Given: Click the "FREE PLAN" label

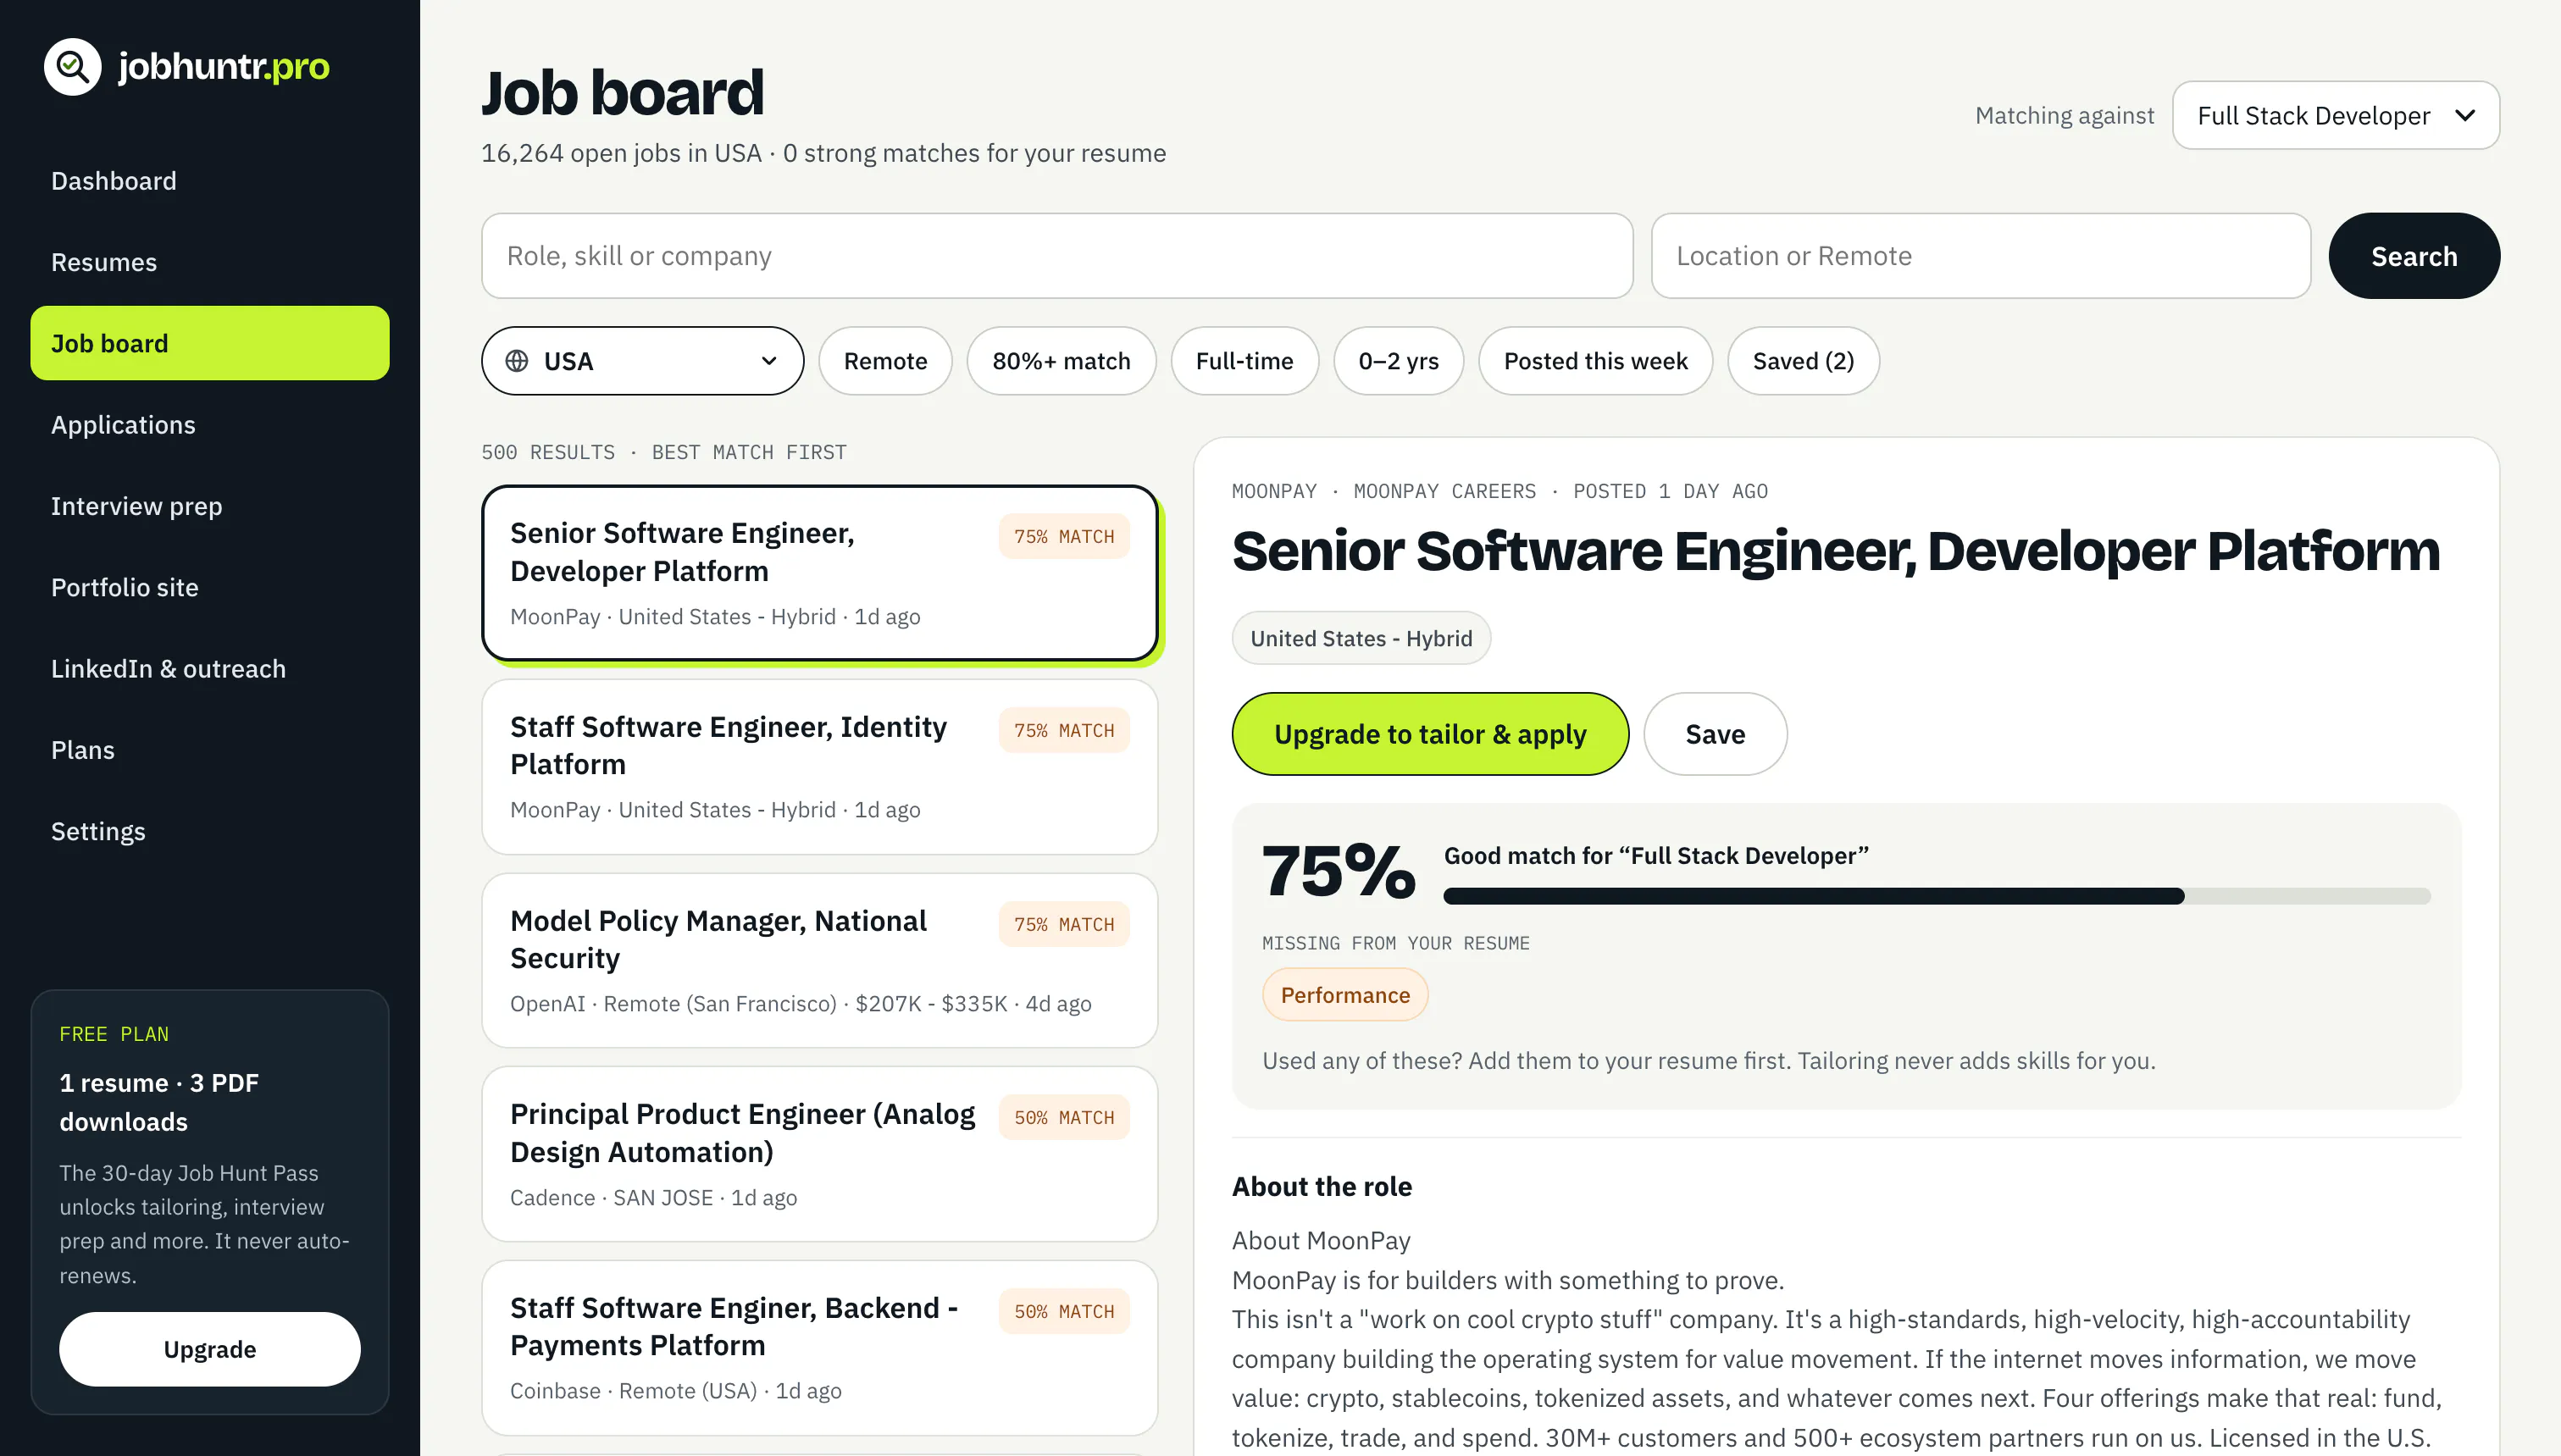Looking at the screenshot, I should coord(114,1034).
